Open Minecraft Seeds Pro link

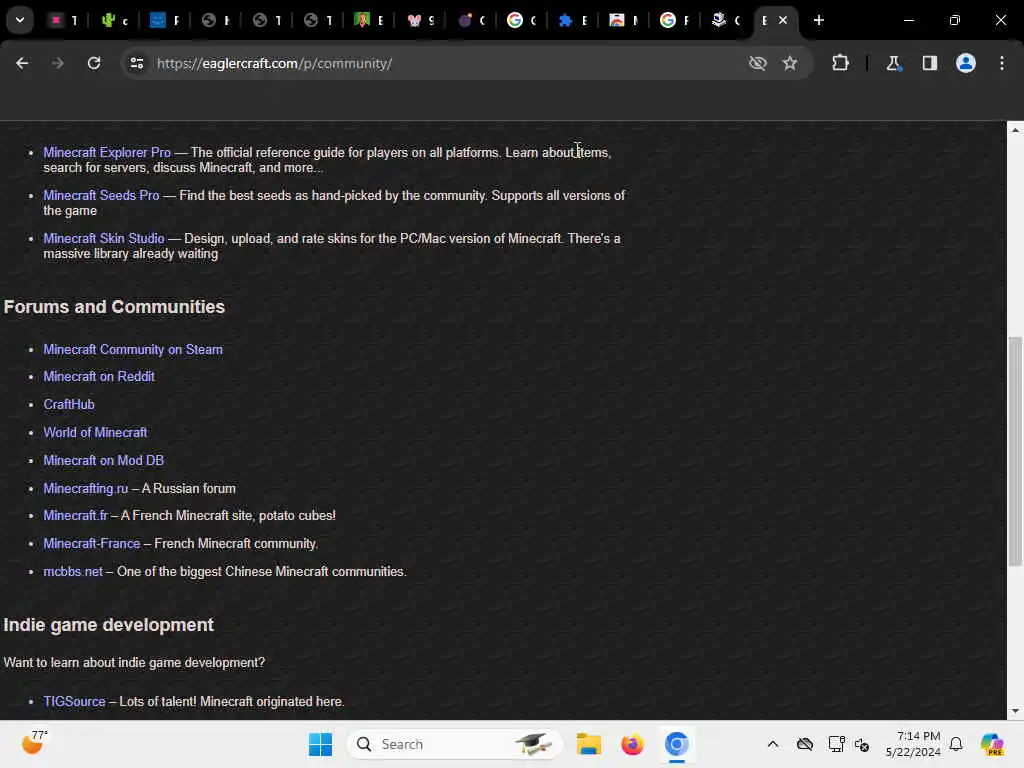101,195
